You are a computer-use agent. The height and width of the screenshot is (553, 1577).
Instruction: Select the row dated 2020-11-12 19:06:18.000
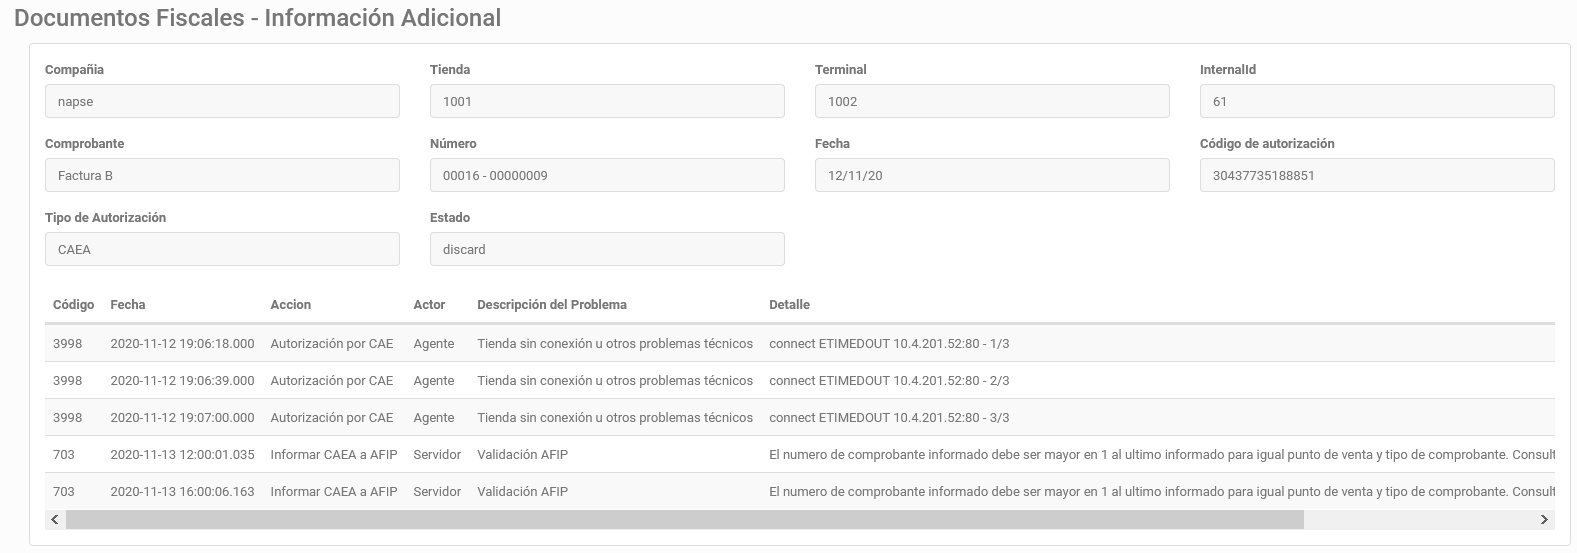800,343
